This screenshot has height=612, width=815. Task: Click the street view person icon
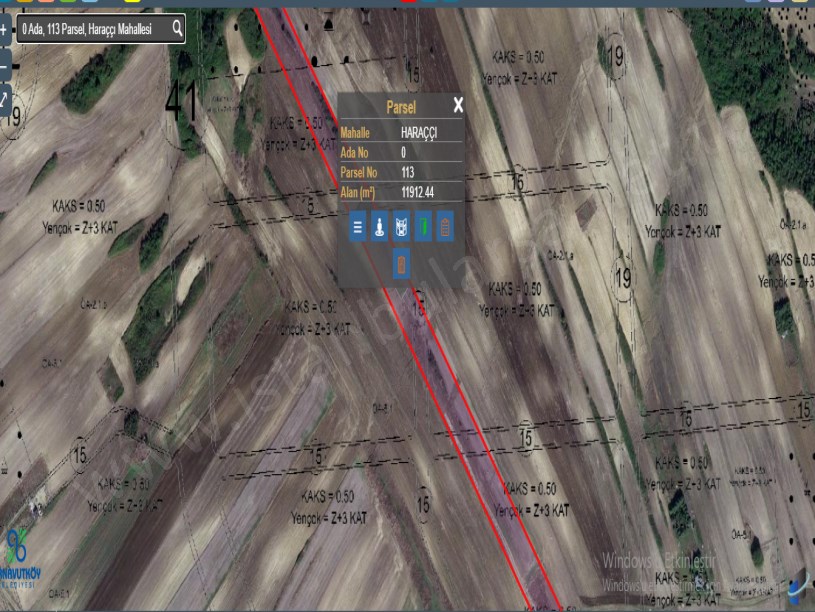pos(379,227)
